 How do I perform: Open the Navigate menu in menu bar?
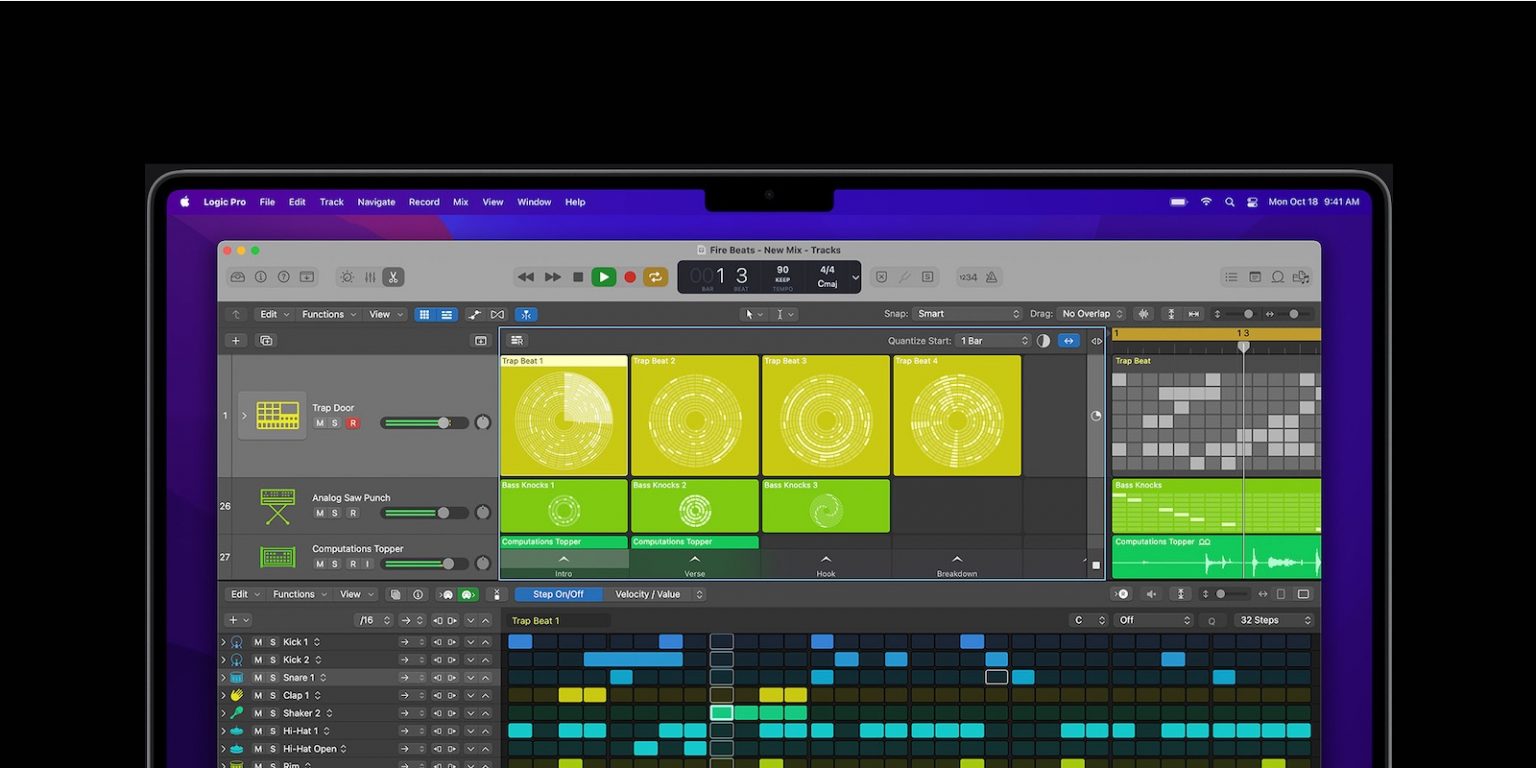point(376,202)
